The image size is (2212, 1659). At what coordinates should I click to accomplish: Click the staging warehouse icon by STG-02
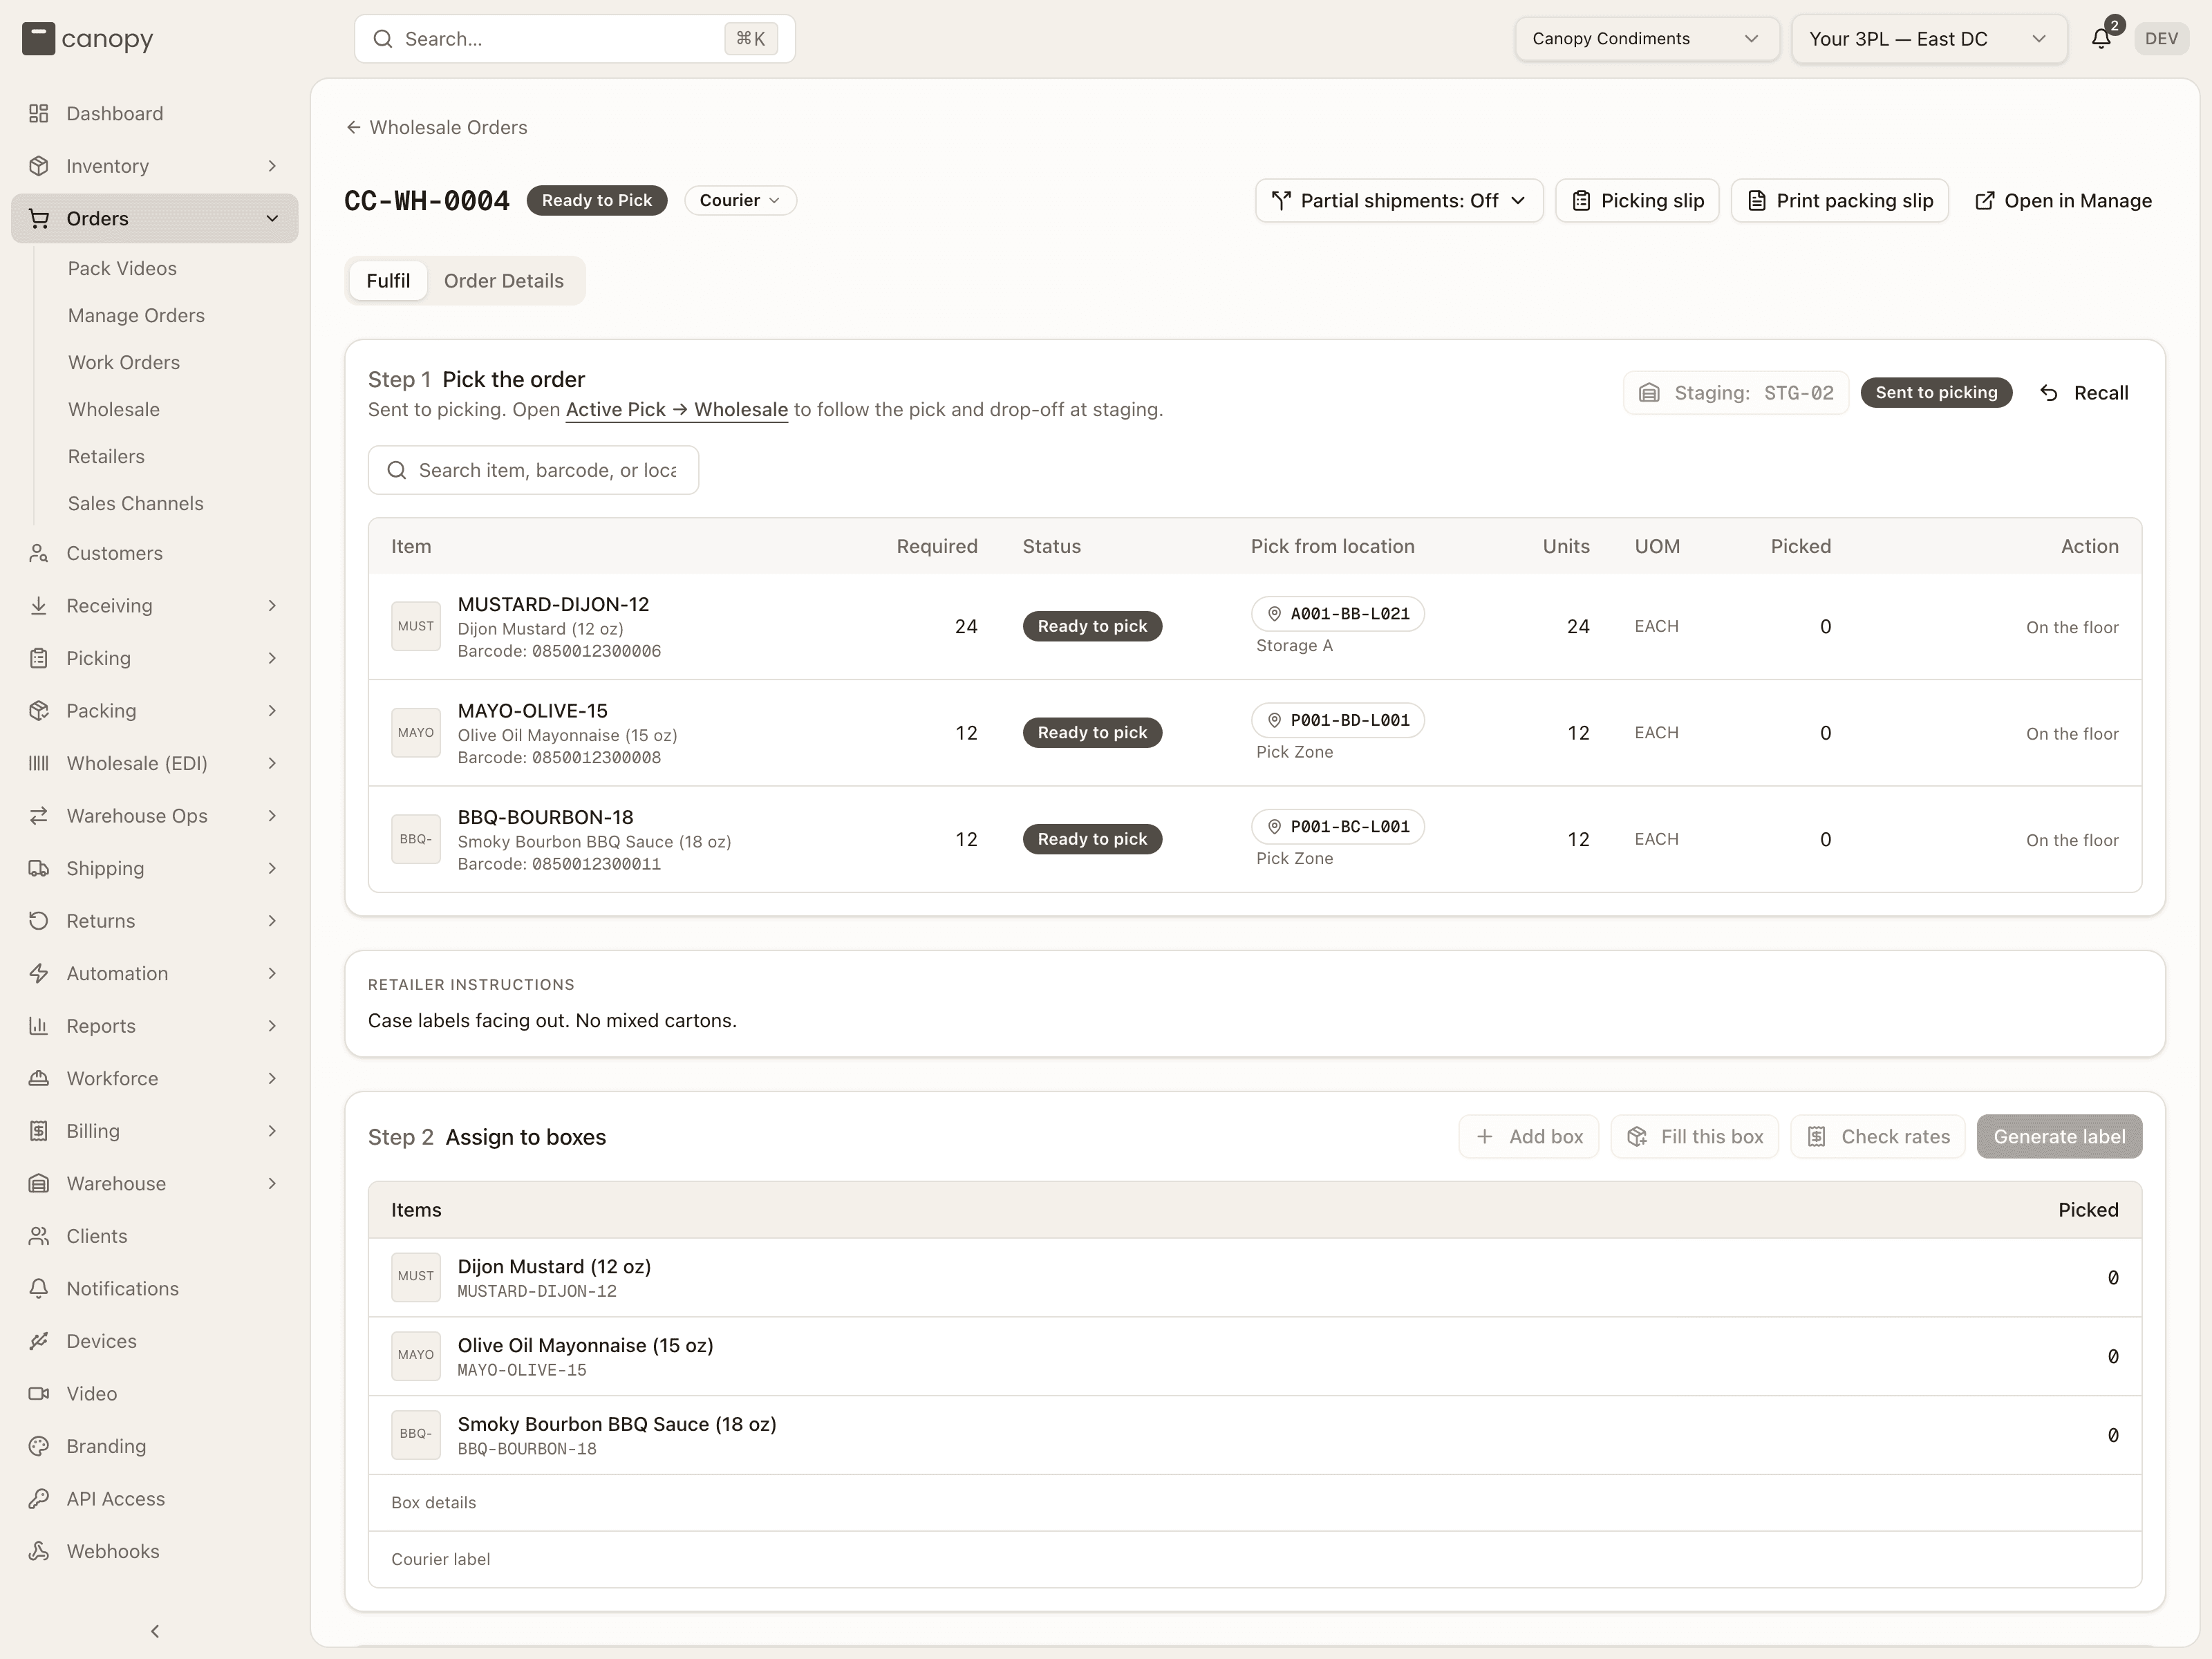point(1649,393)
